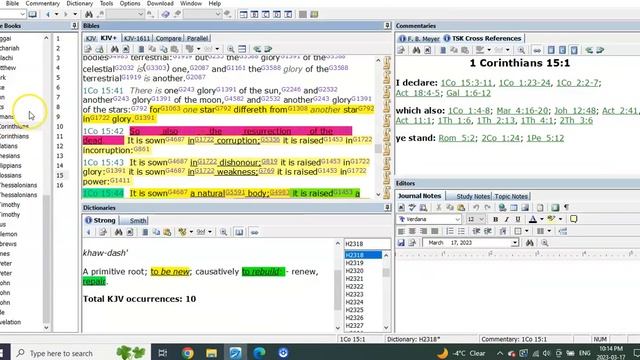Open the highlighter dropdown arrow in Dictionaries toolbar
The height and width of the screenshot is (360, 640).
coord(191,232)
